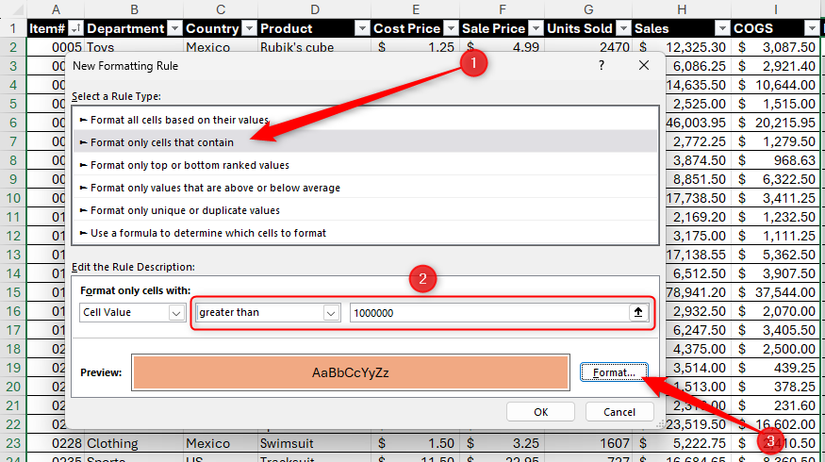Click cell containing 'Rubik's cube'
The width and height of the screenshot is (825, 462).
pyautogui.click(x=314, y=46)
